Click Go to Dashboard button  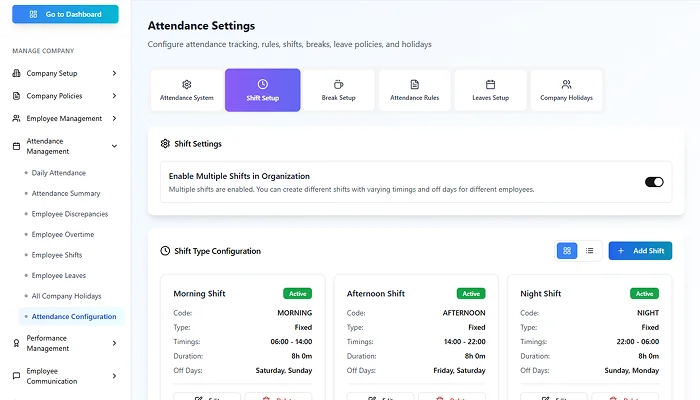(x=64, y=14)
